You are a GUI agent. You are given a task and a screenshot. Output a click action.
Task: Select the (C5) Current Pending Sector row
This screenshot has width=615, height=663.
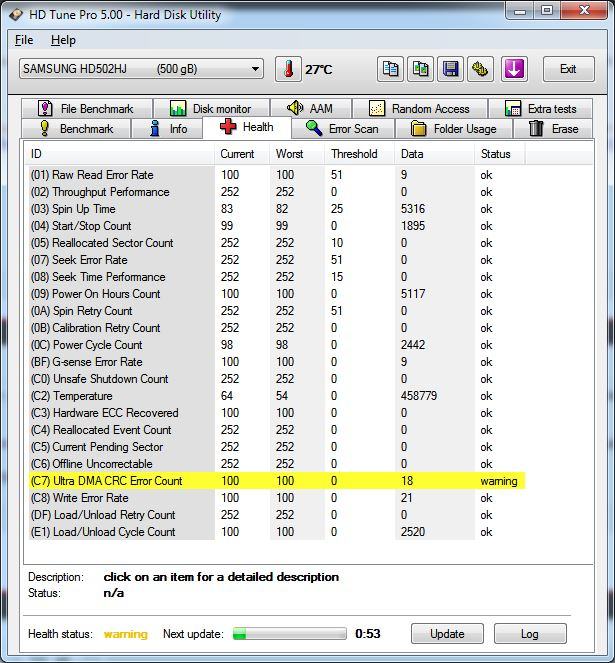click(x=277, y=447)
